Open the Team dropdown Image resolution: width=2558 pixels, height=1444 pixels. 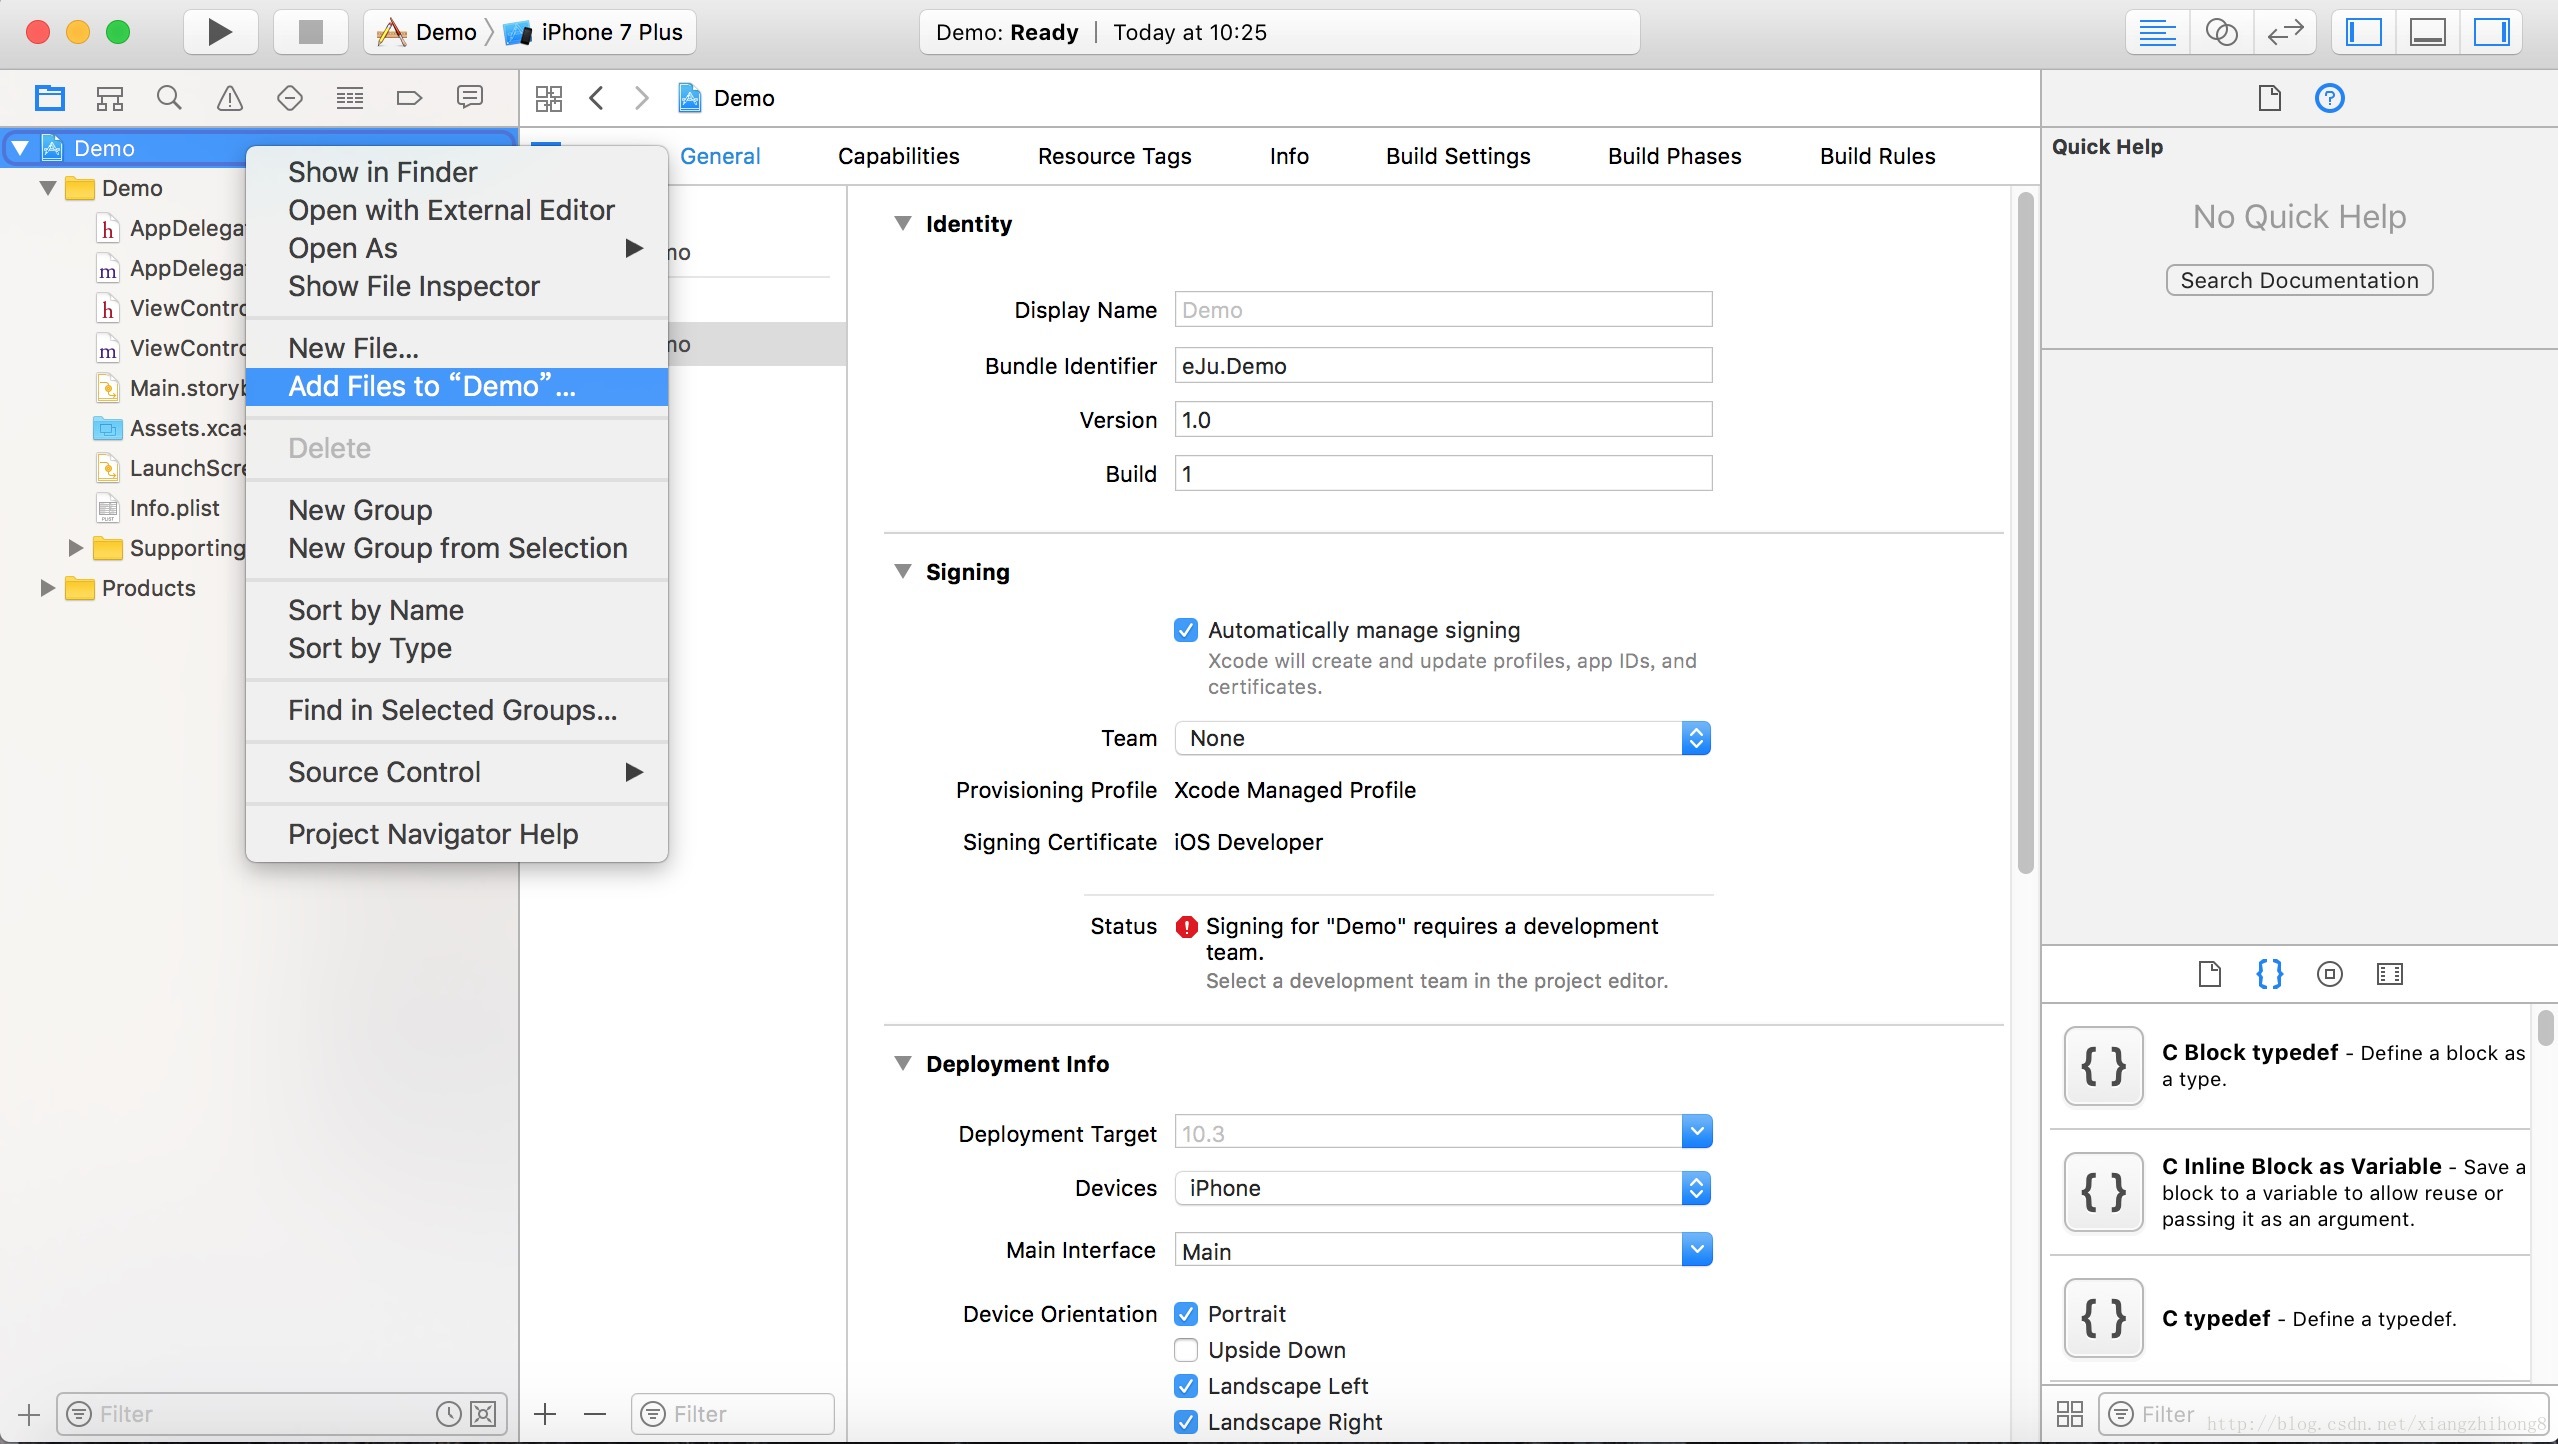[1443, 738]
